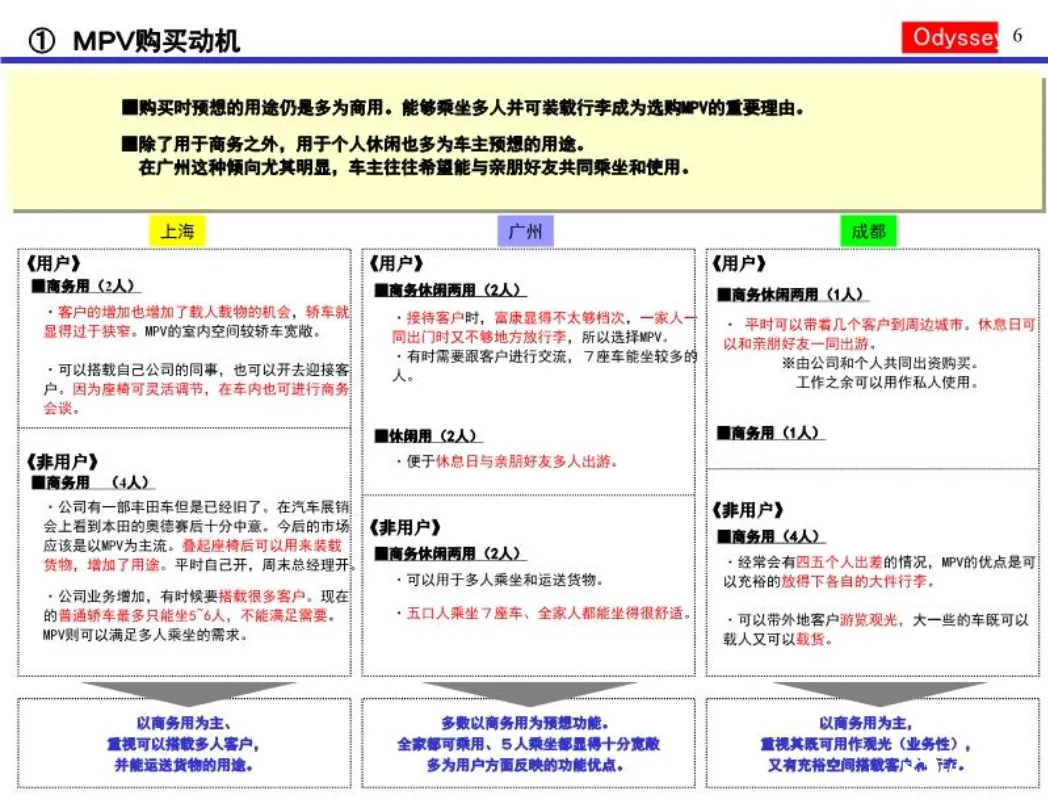
Task: Click the line starting "可以带外地客户游览观光"
Action: 878,620
